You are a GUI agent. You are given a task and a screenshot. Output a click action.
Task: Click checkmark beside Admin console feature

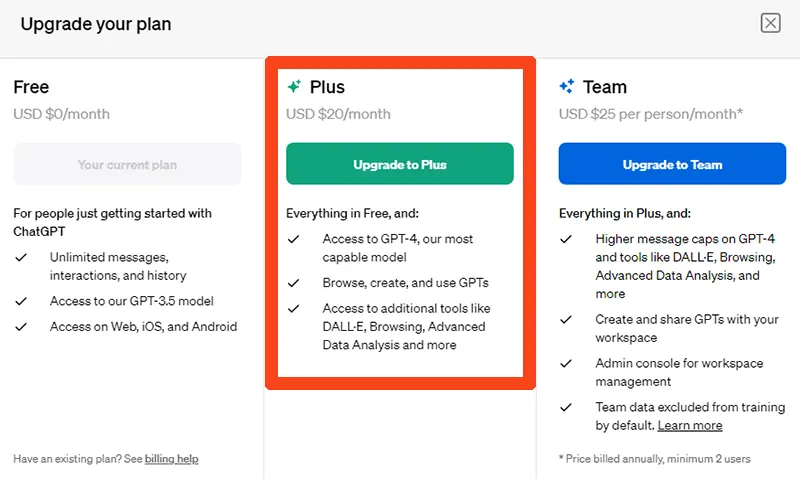566,364
